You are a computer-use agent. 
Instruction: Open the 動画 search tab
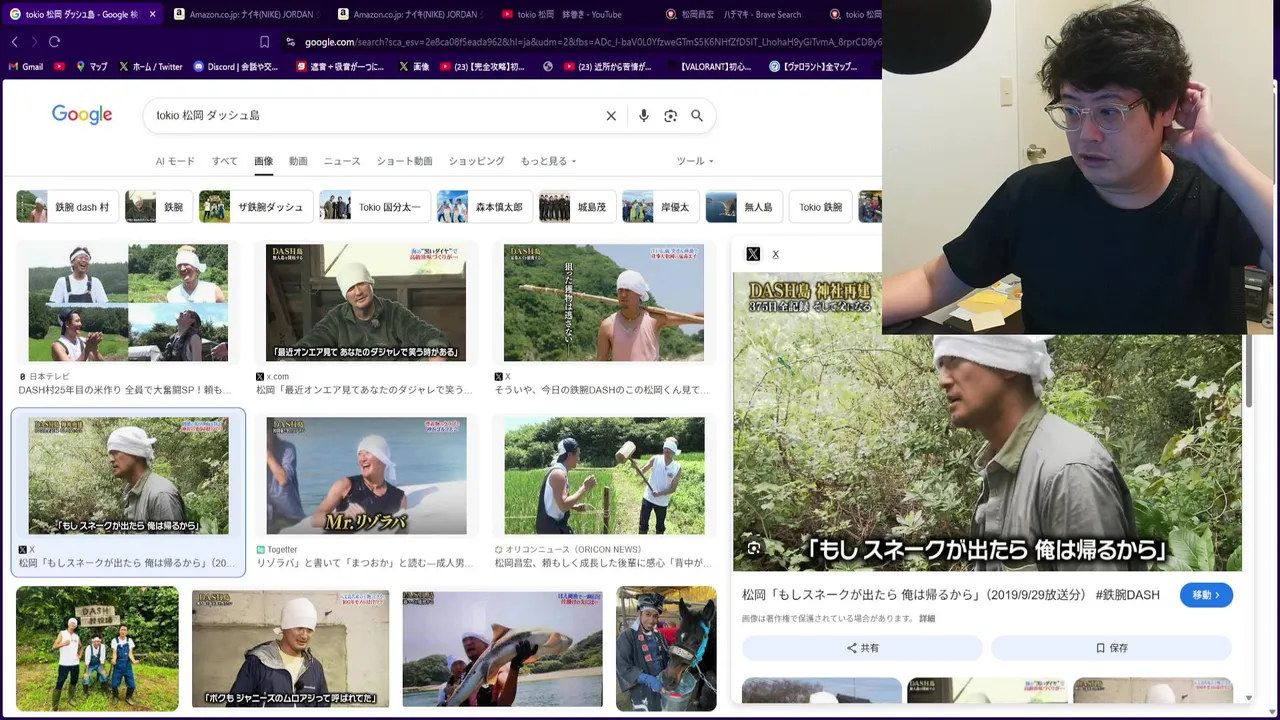click(x=298, y=161)
